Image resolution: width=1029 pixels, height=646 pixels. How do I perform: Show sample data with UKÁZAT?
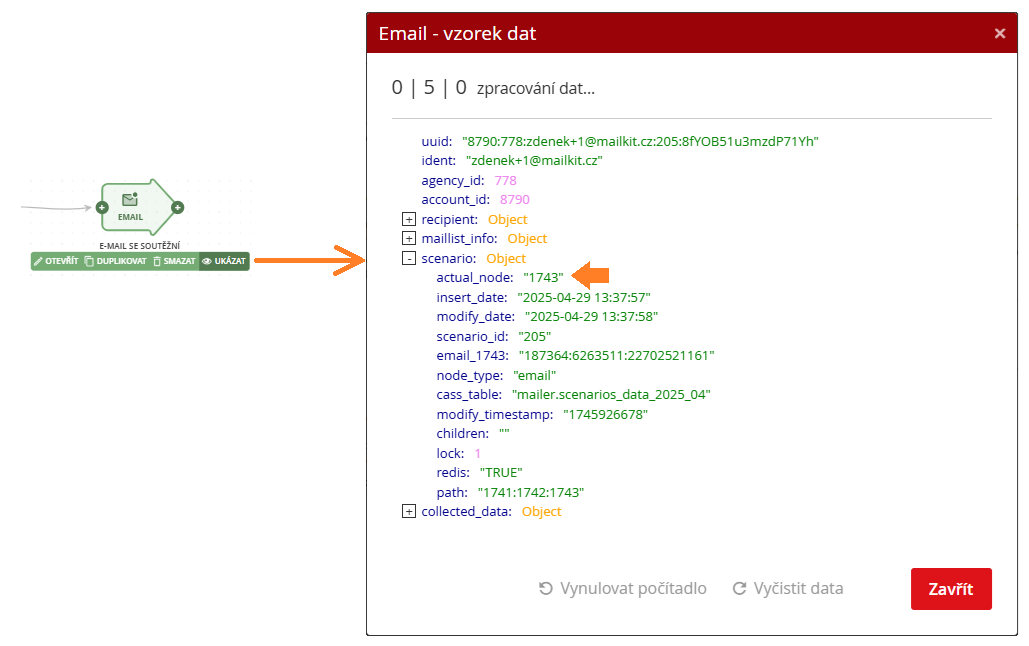coord(224,261)
